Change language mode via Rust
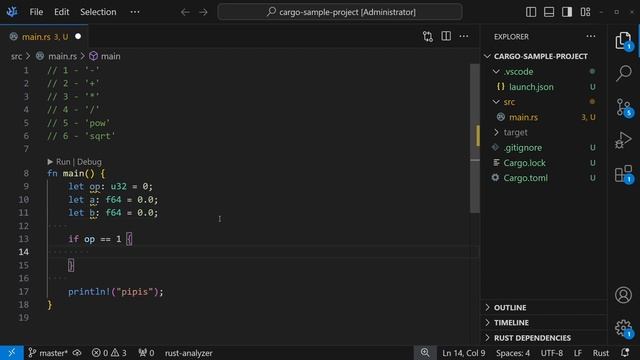The height and width of the screenshot is (360, 640). [x=600, y=353]
